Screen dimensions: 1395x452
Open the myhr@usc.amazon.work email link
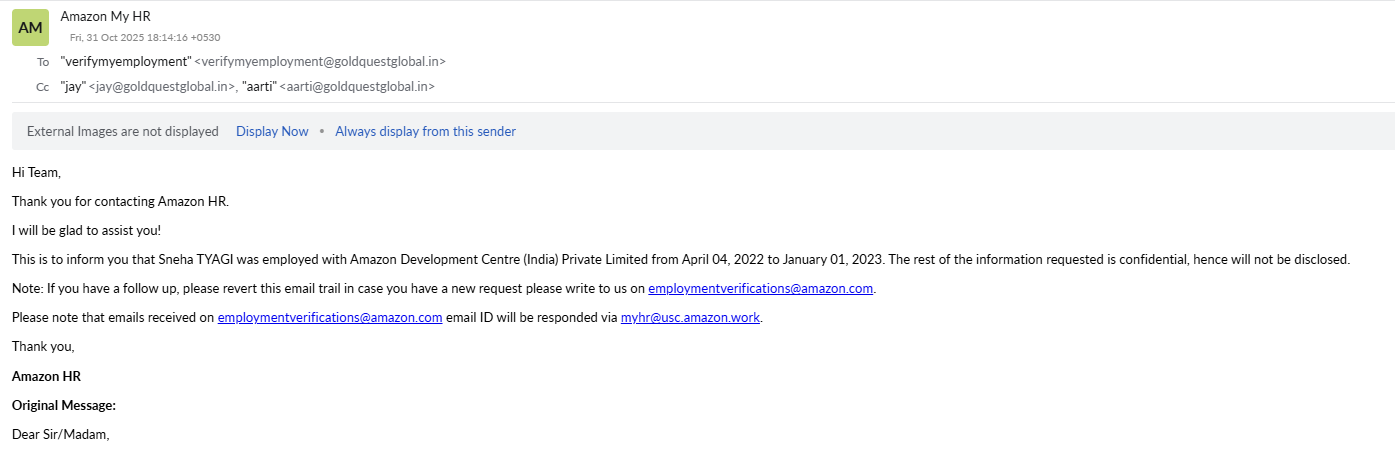[x=690, y=318]
